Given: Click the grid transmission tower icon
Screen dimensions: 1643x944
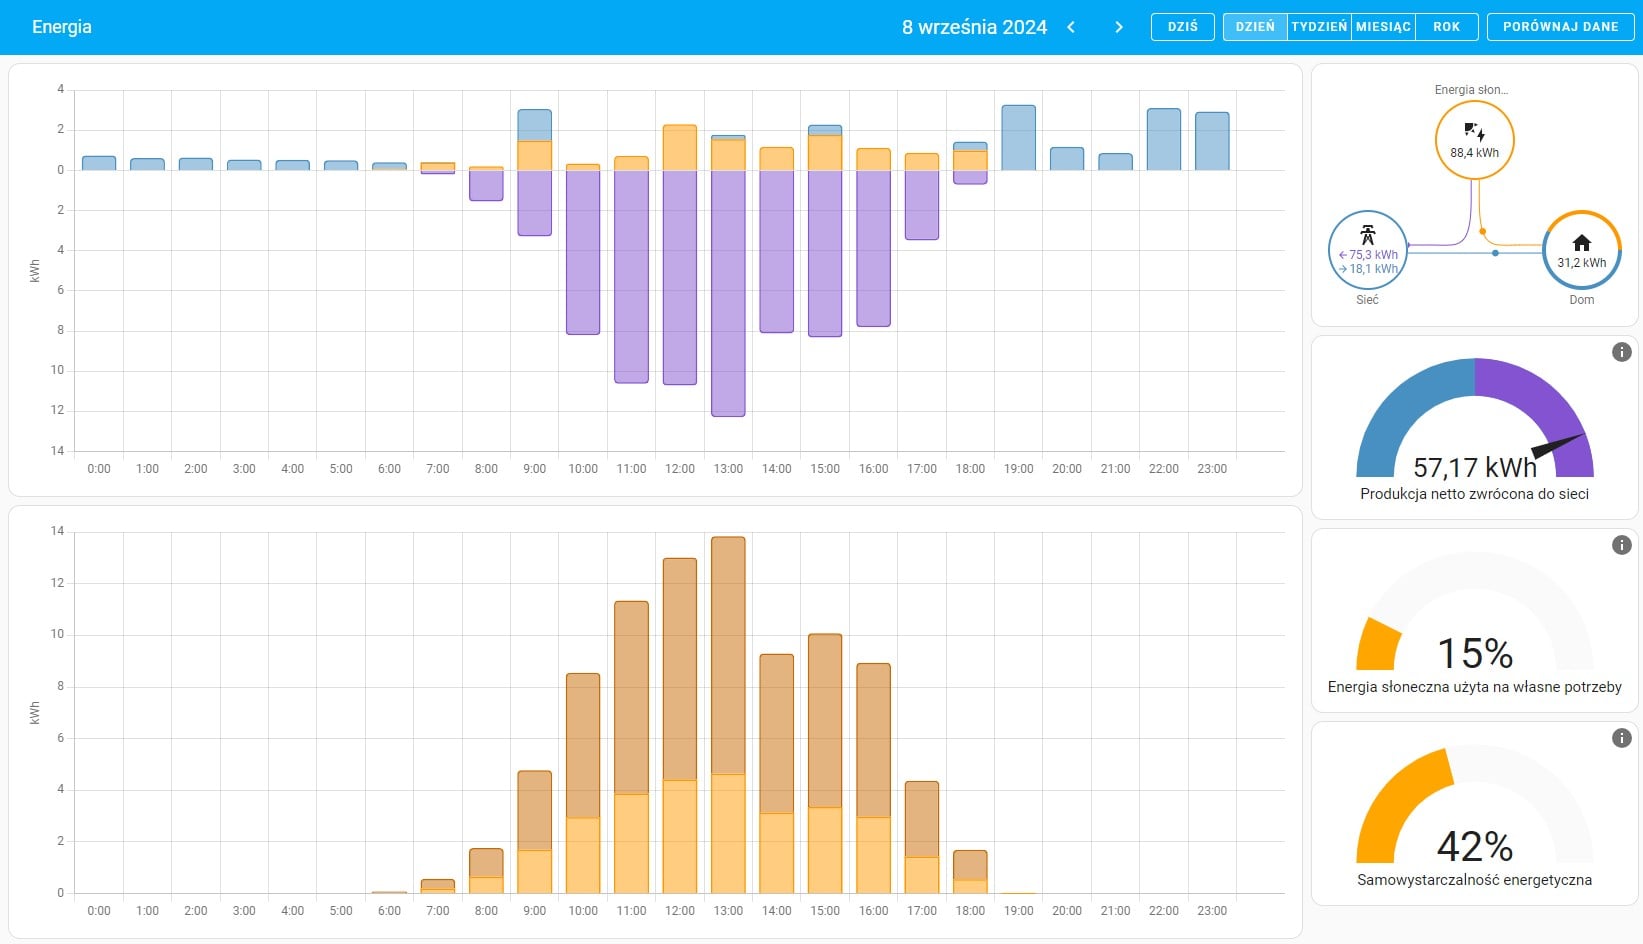Looking at the screenshot, I should [x=1367, y=236].
